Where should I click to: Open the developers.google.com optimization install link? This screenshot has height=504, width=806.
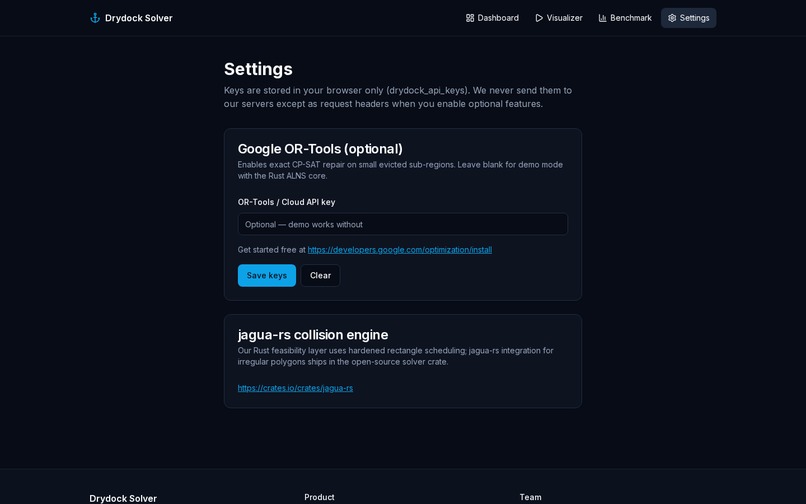tap(399, 250)
